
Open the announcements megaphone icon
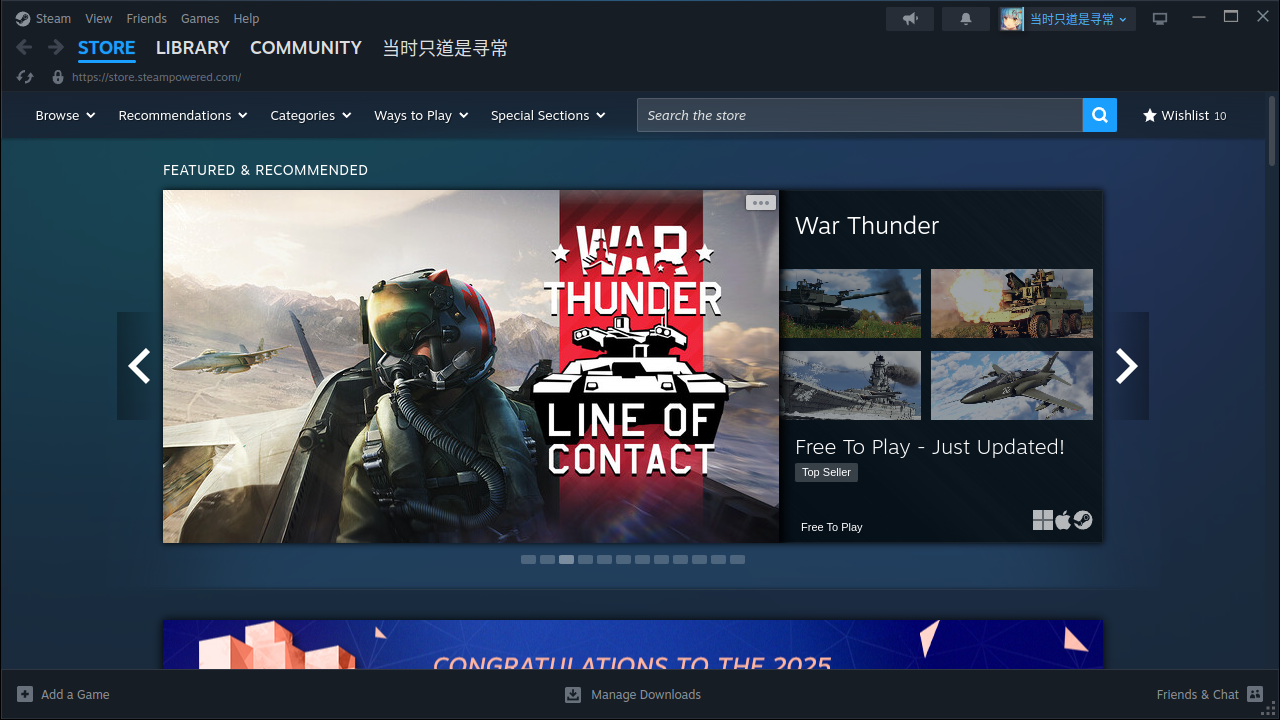[909, 19]
